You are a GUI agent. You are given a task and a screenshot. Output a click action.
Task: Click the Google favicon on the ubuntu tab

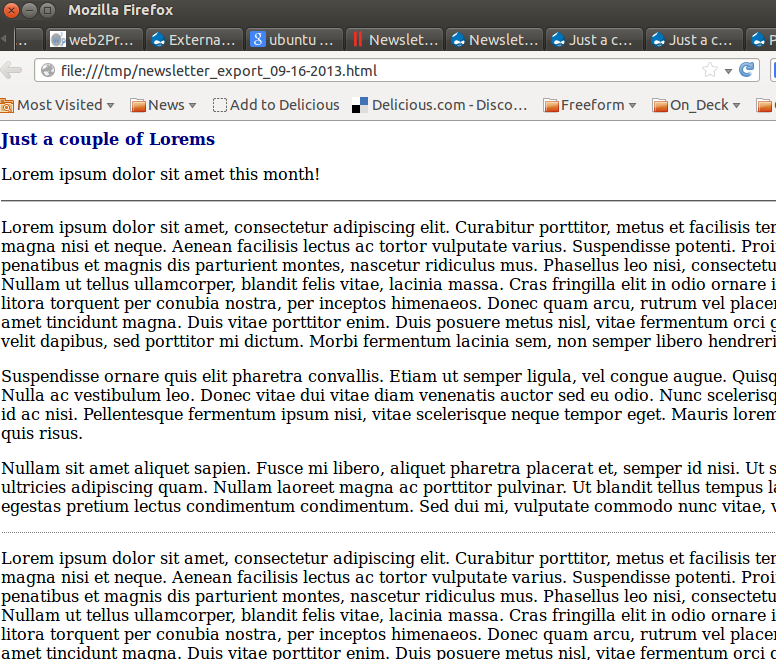(257, 39)
